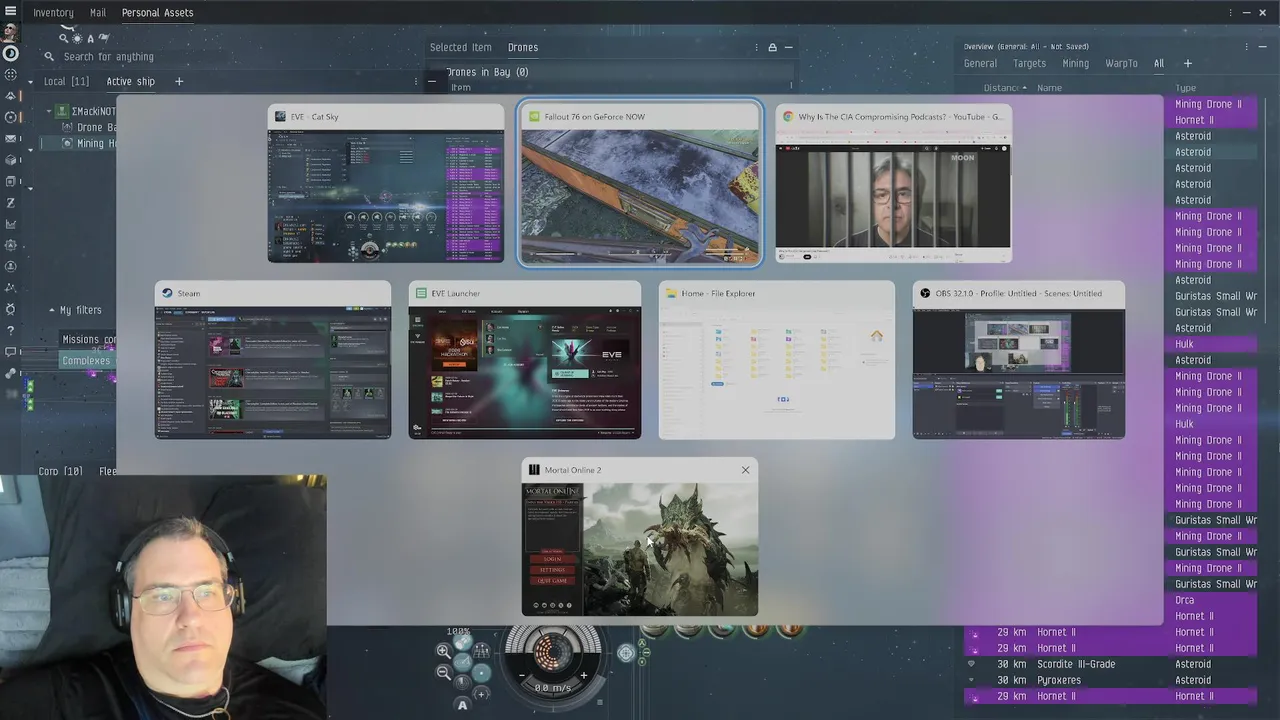The image size is (1280, 720).
Task: Select the Orca row in Overview type column
Action: (1212, 600)
